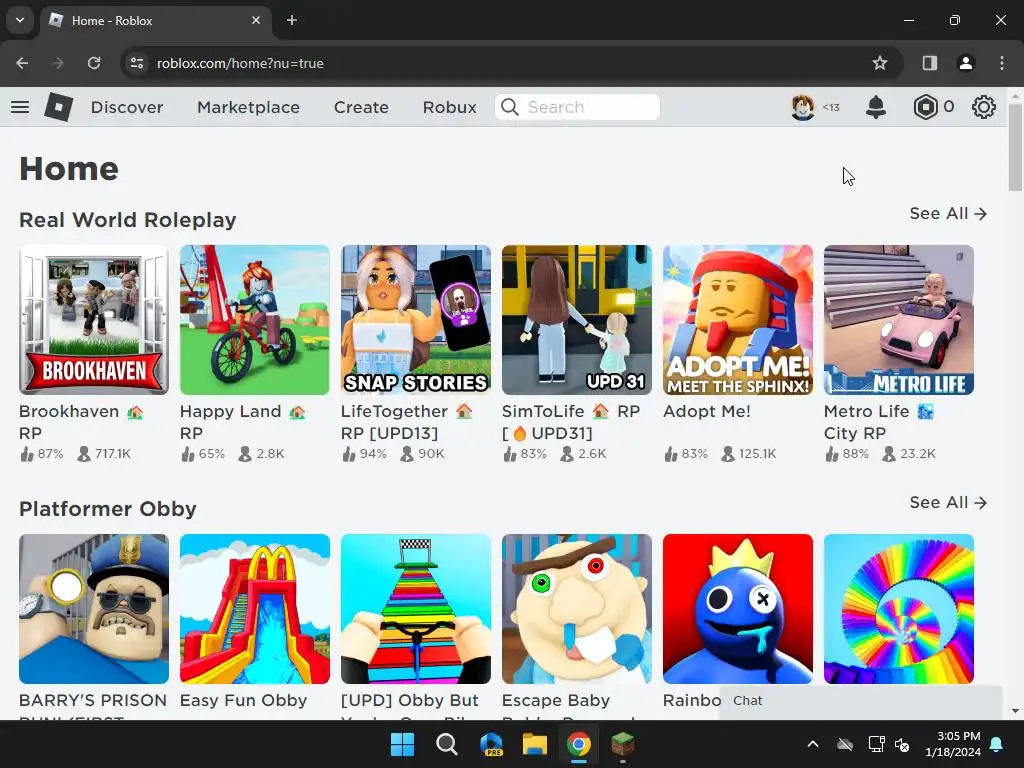This screenshot has height=768, width=1024.
Task: Open the avatar profile icon
Action: (x=803, y=107)
